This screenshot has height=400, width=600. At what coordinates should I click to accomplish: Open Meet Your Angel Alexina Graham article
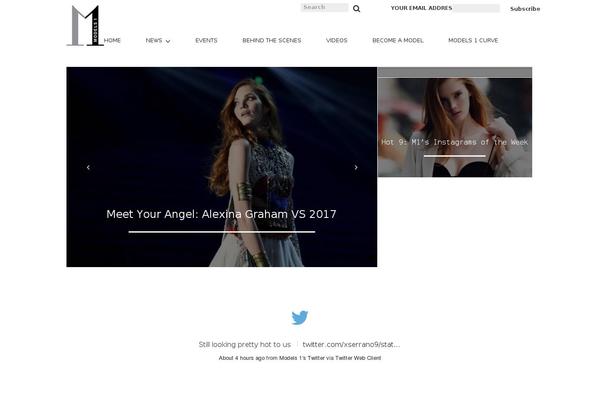click(x=221, y=214)
